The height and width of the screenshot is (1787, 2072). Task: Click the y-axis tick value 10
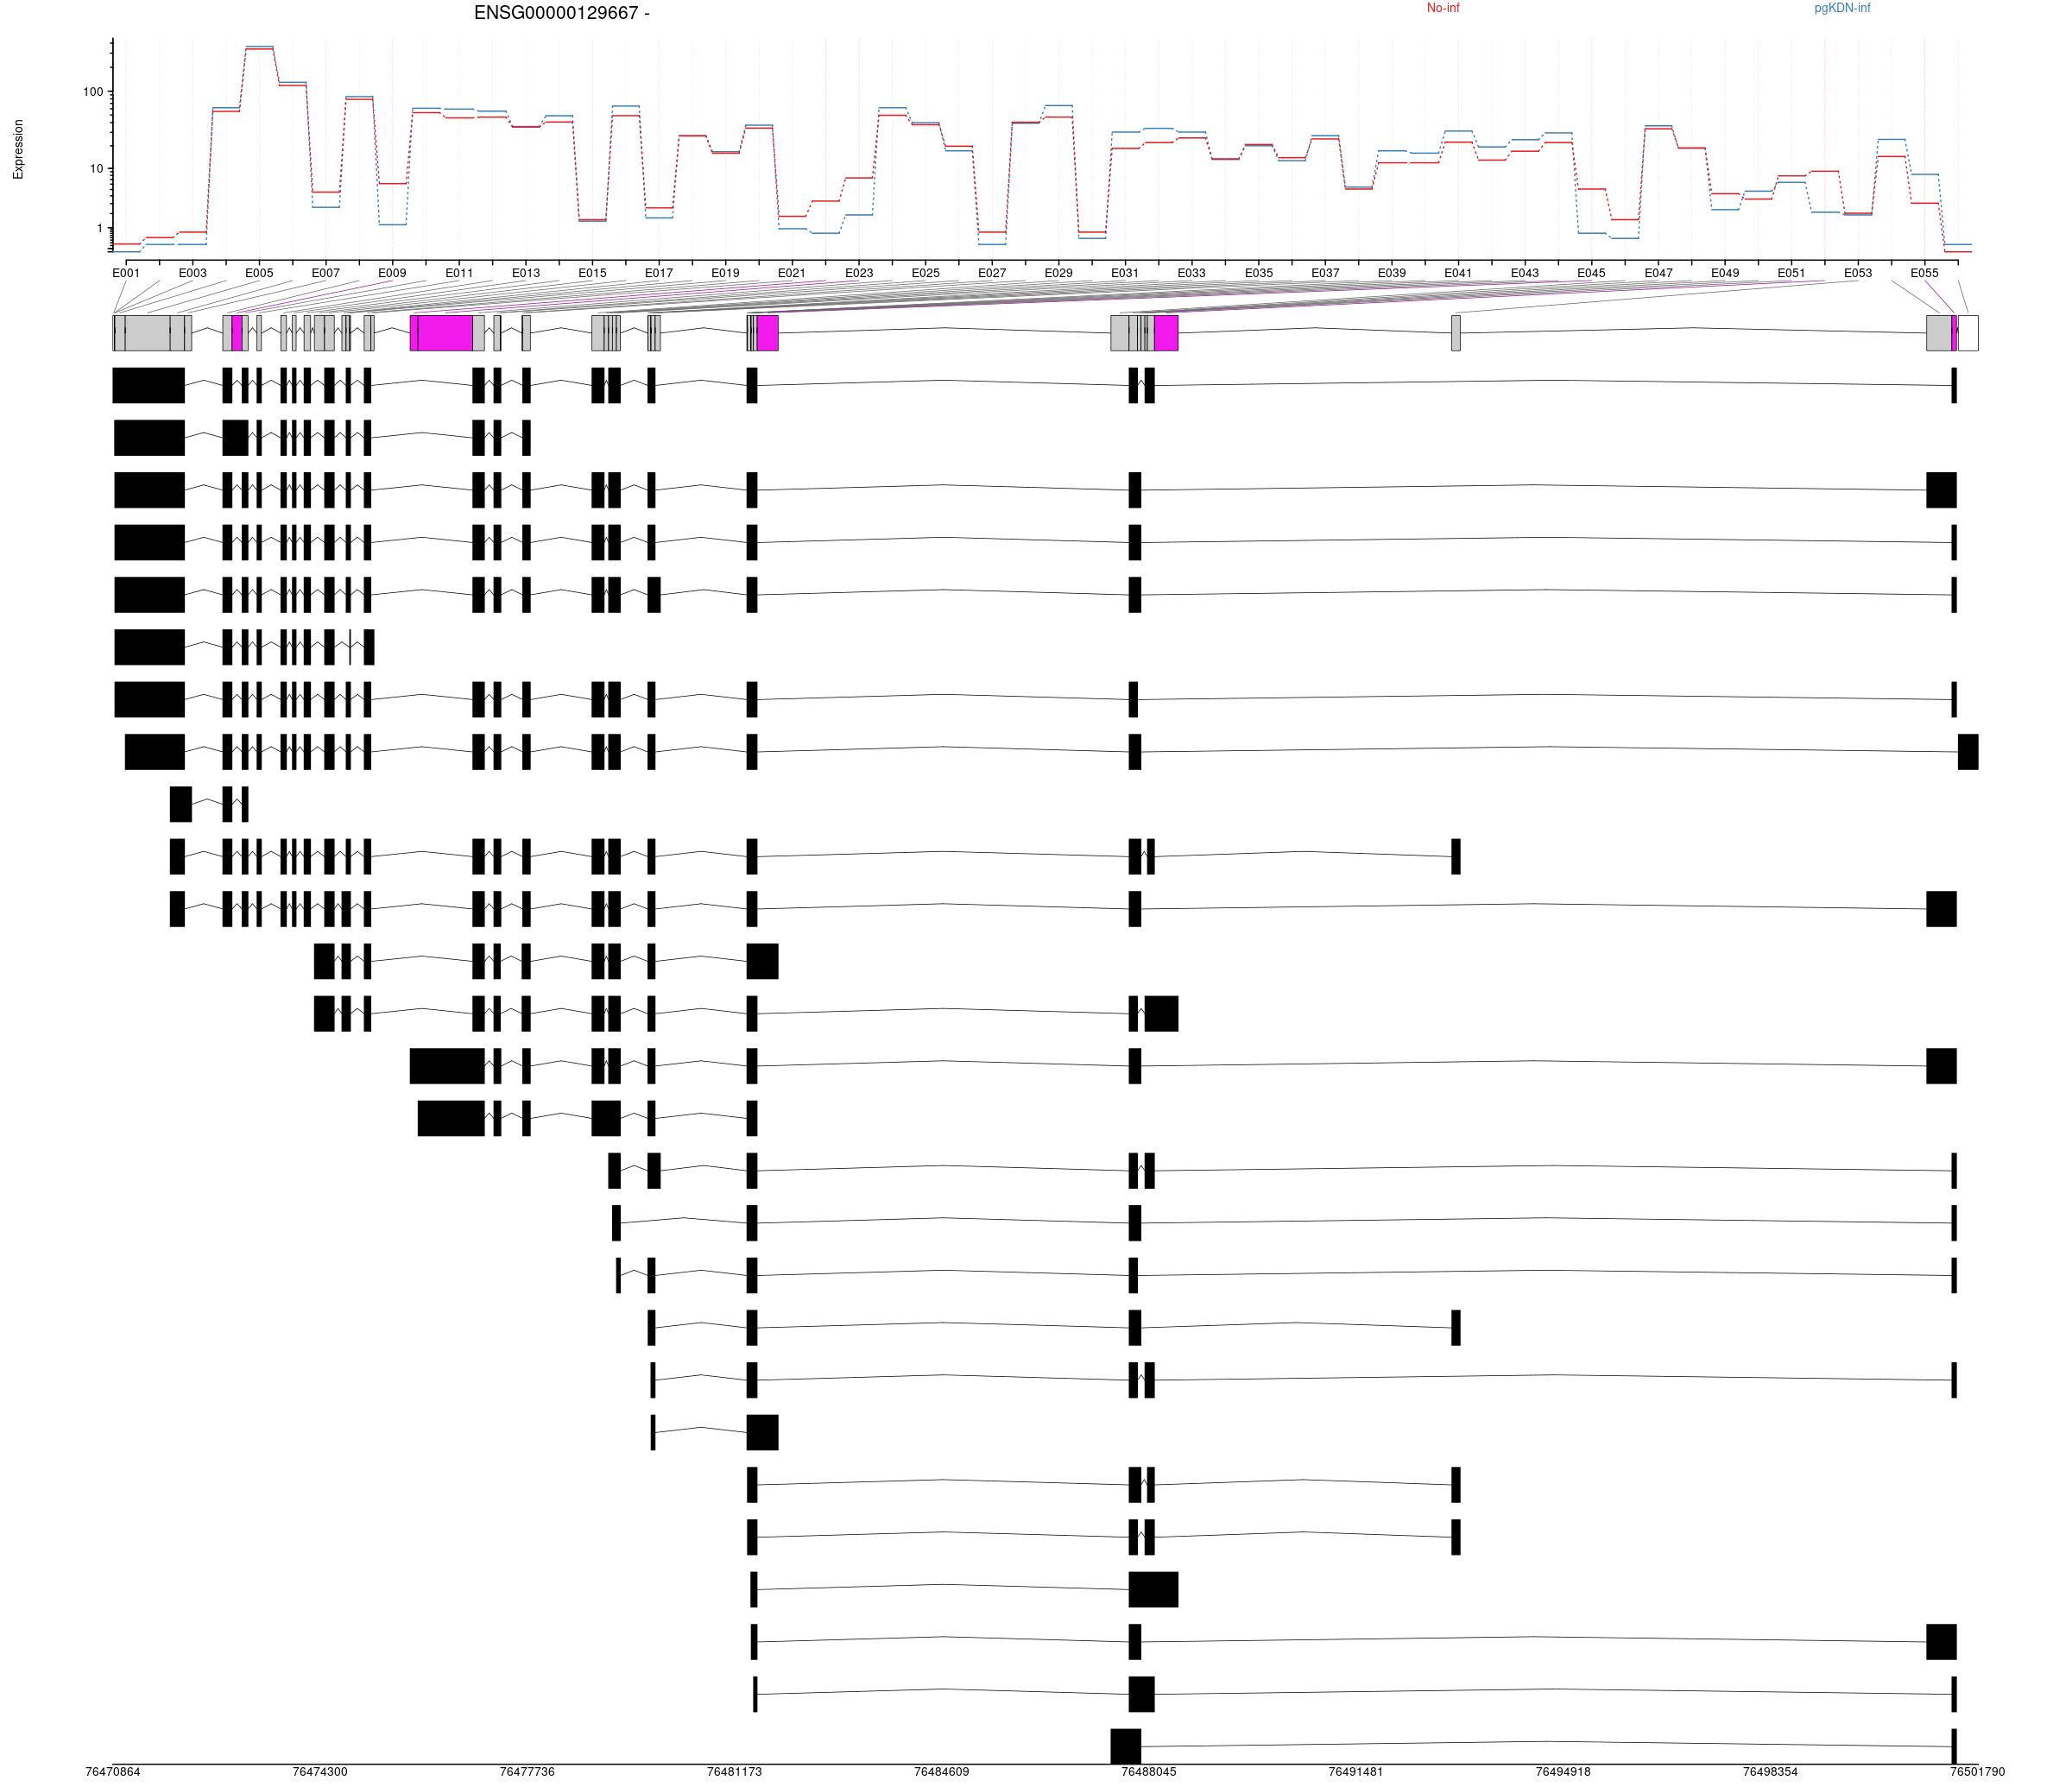pos(97,169)
